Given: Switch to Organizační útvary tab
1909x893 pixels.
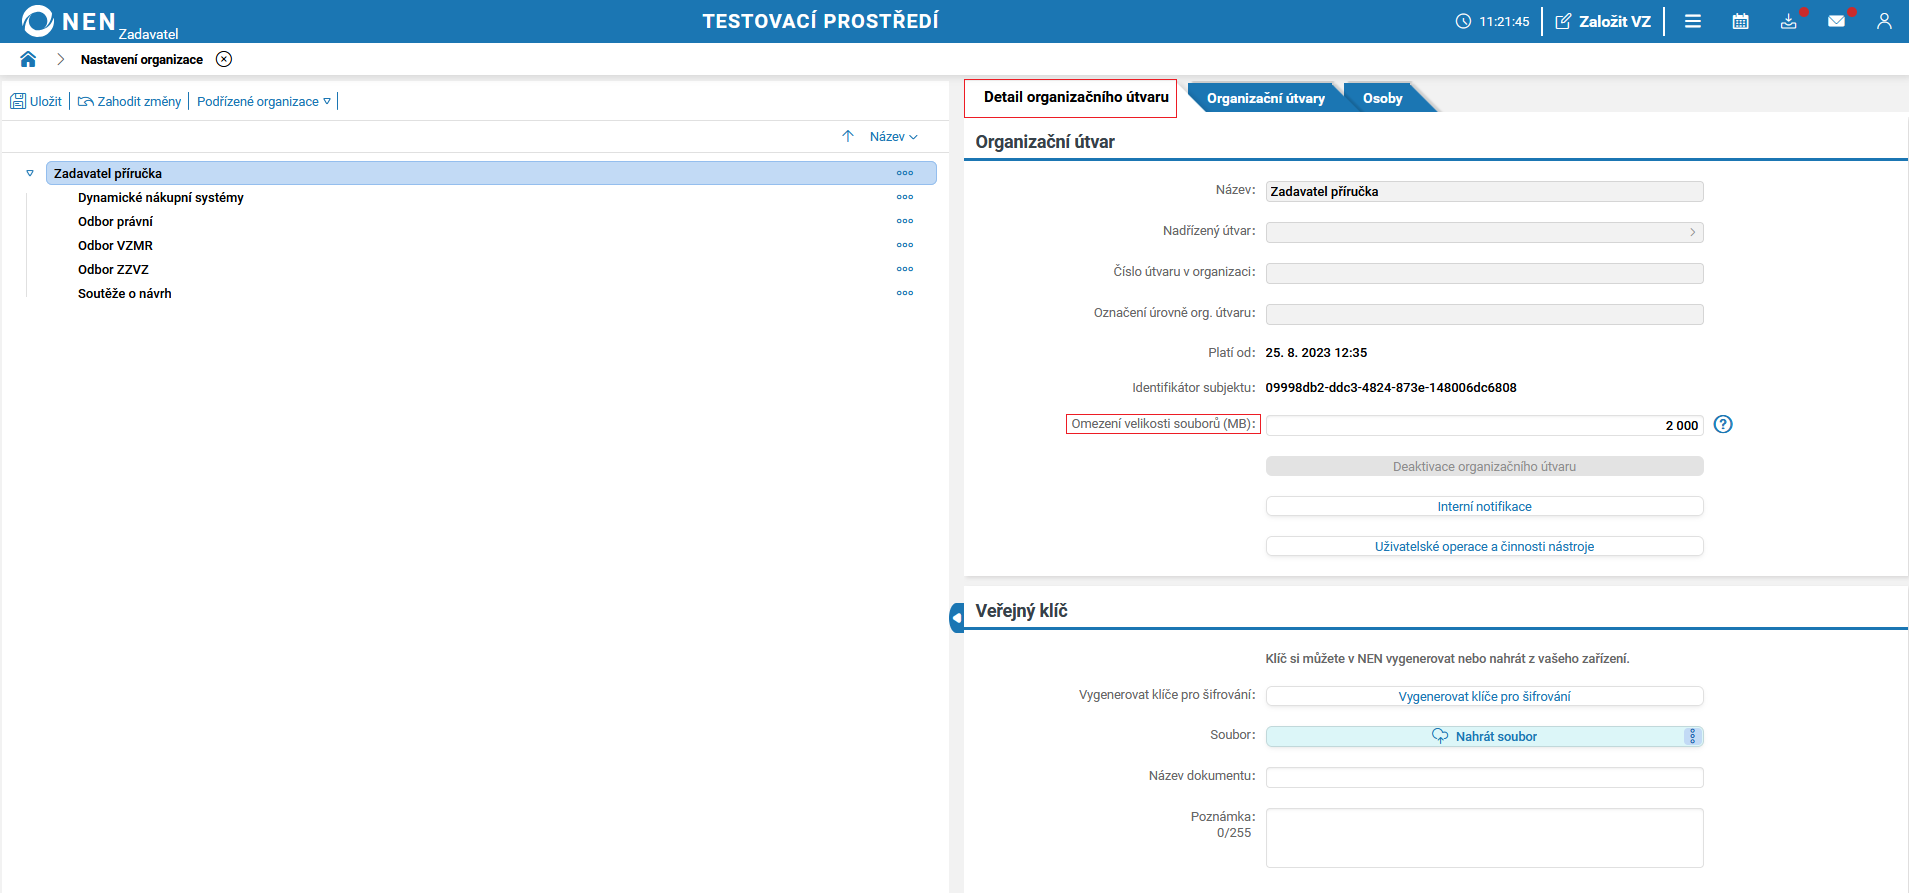Looking at the screenshot, I should pyautogui.click(x=1265, y=98).
